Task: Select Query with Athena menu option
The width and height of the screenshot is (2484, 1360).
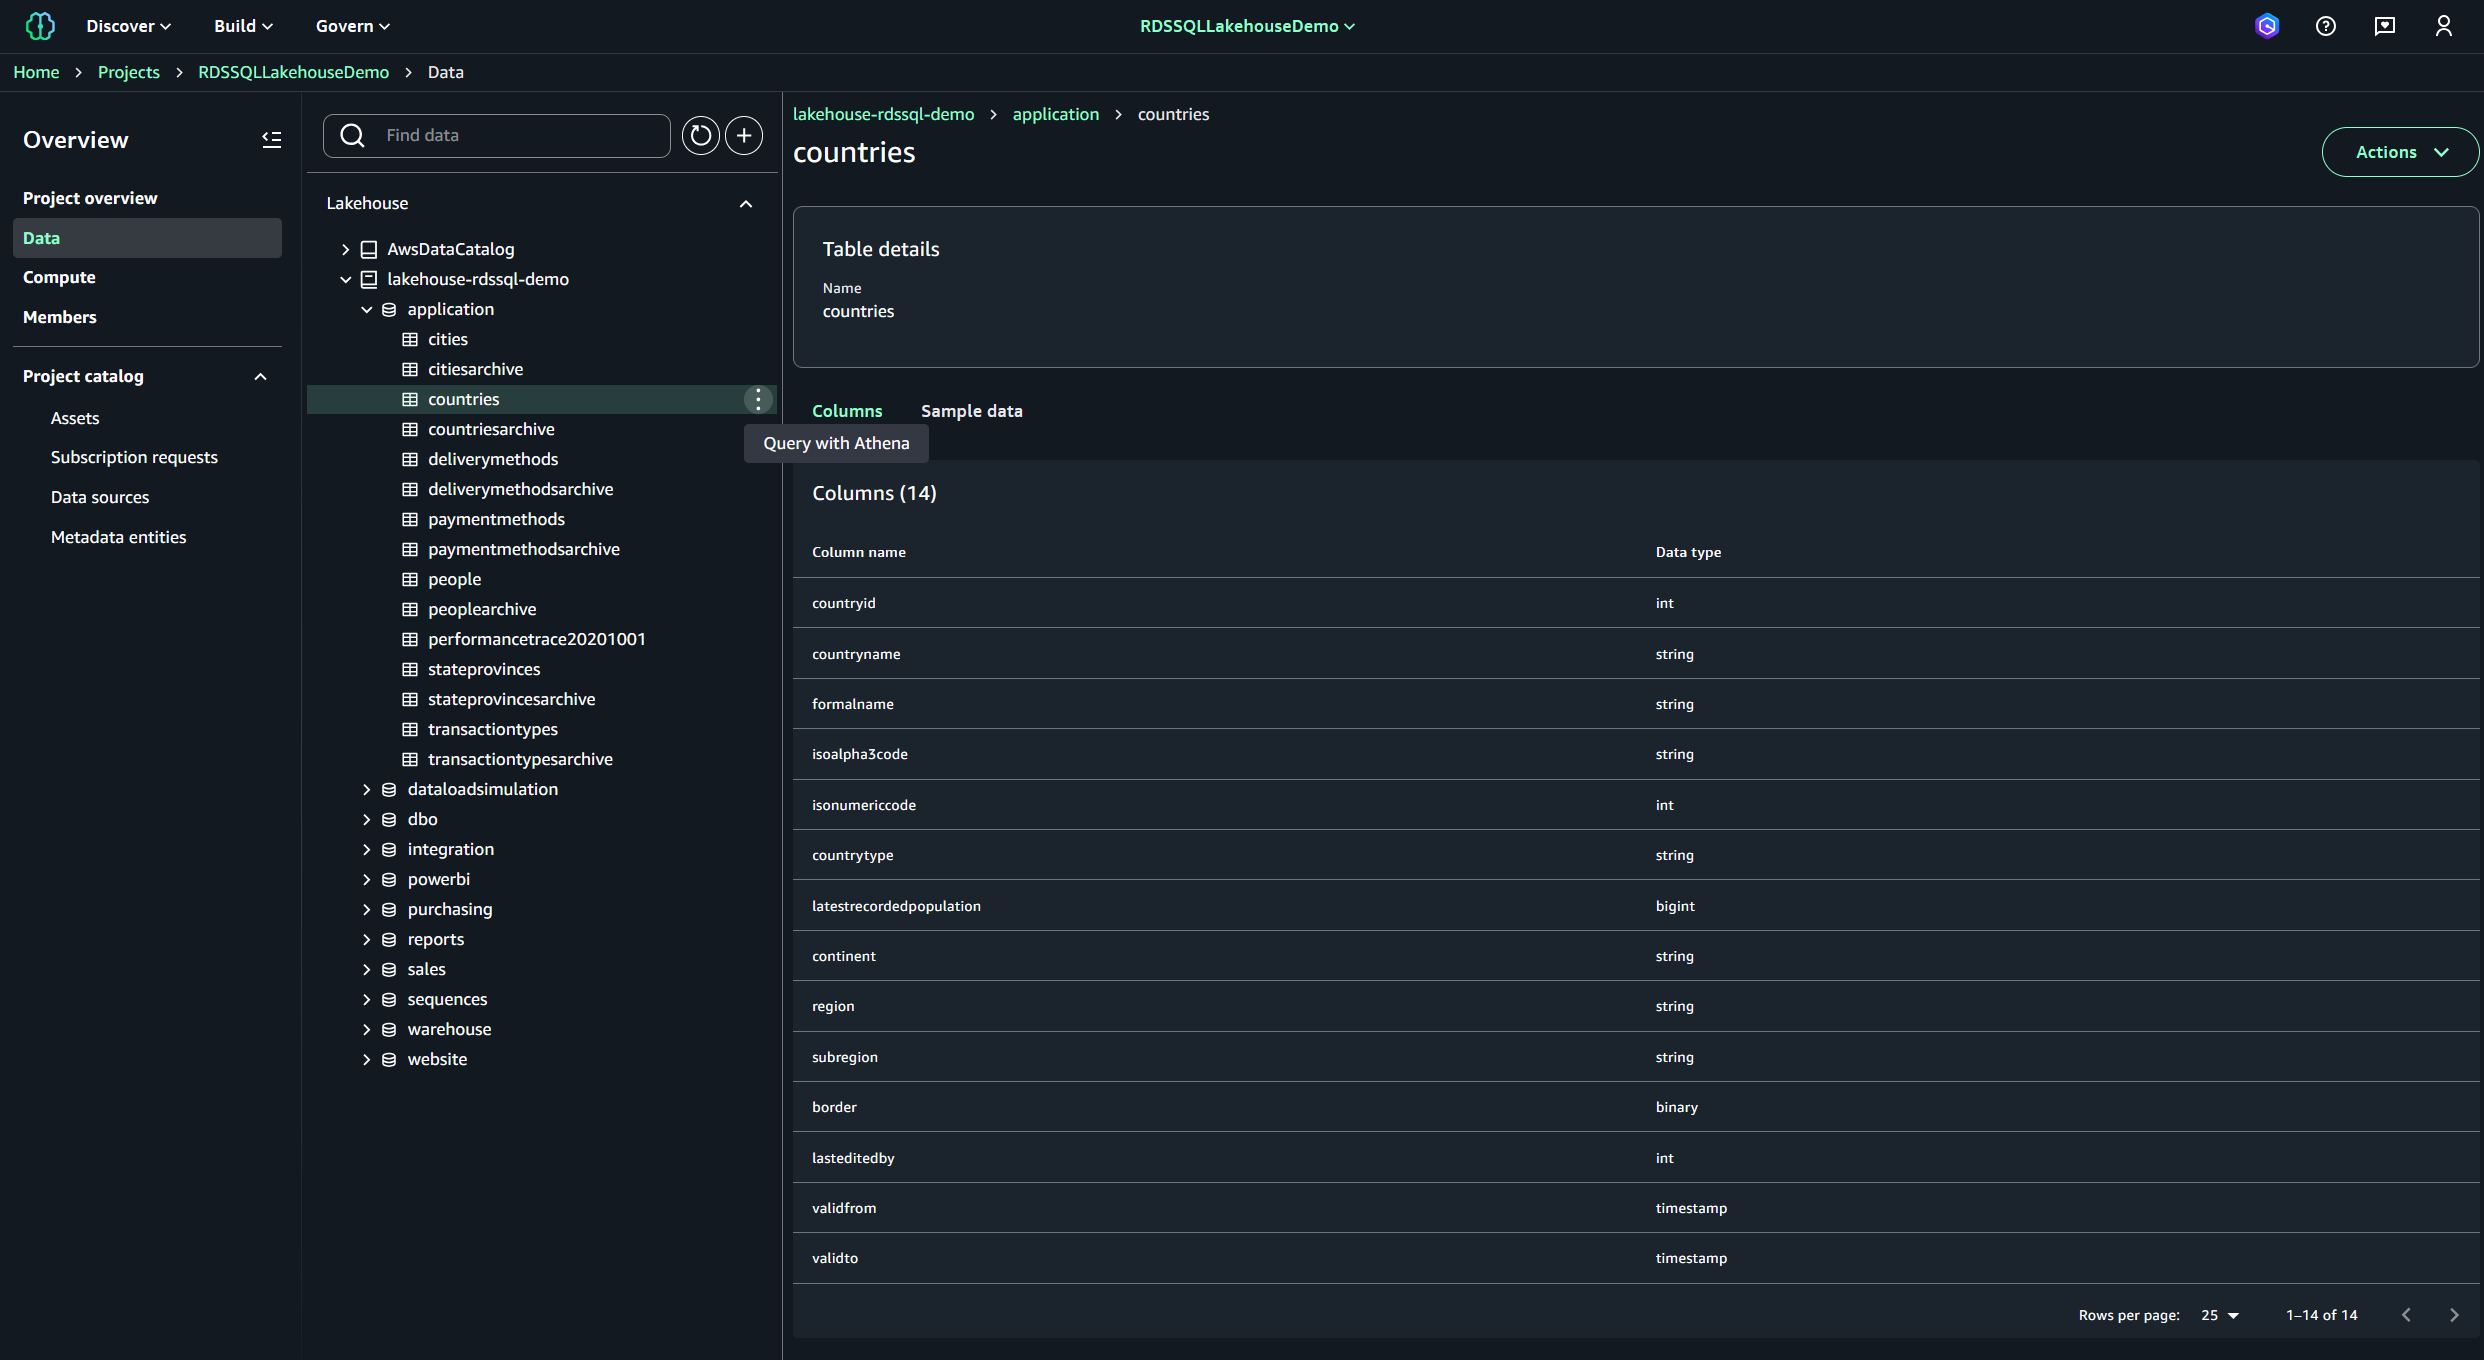Action: [x=836, y=443]
